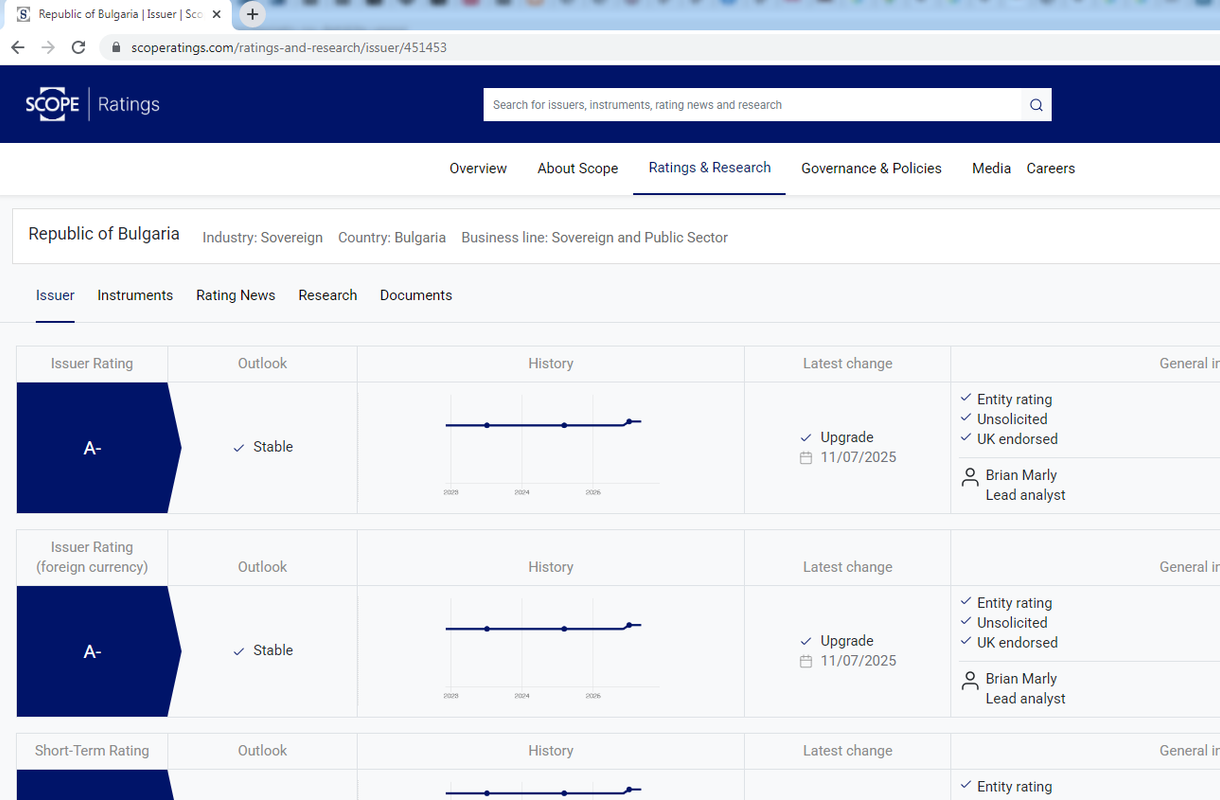This screenshot has width=1220, height=800.
Task: Click the Issuer Rating (foreign currency) header
Action: click(x=92, y=557)
